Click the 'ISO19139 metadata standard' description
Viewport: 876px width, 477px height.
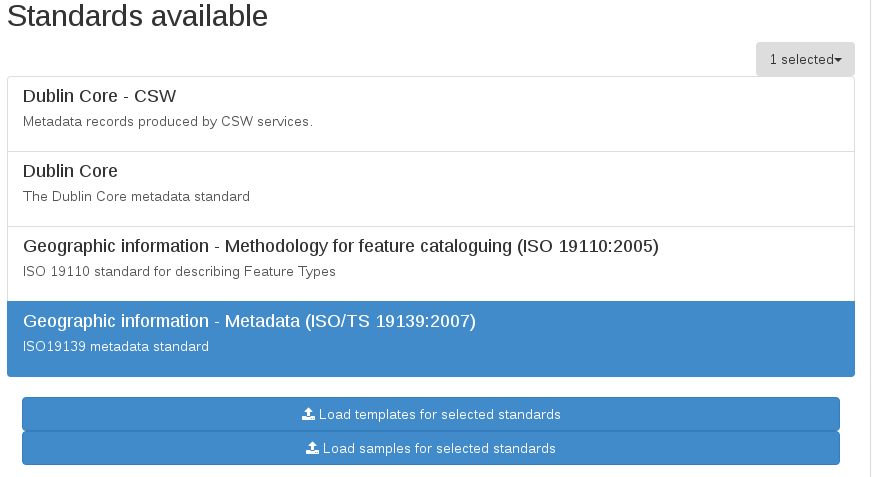[x=116, y=347]
